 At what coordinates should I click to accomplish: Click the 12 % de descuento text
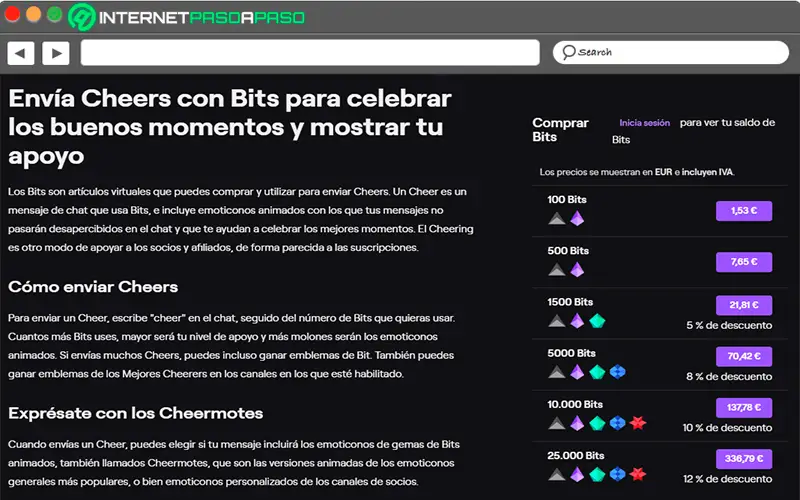[x=728, y=479]
